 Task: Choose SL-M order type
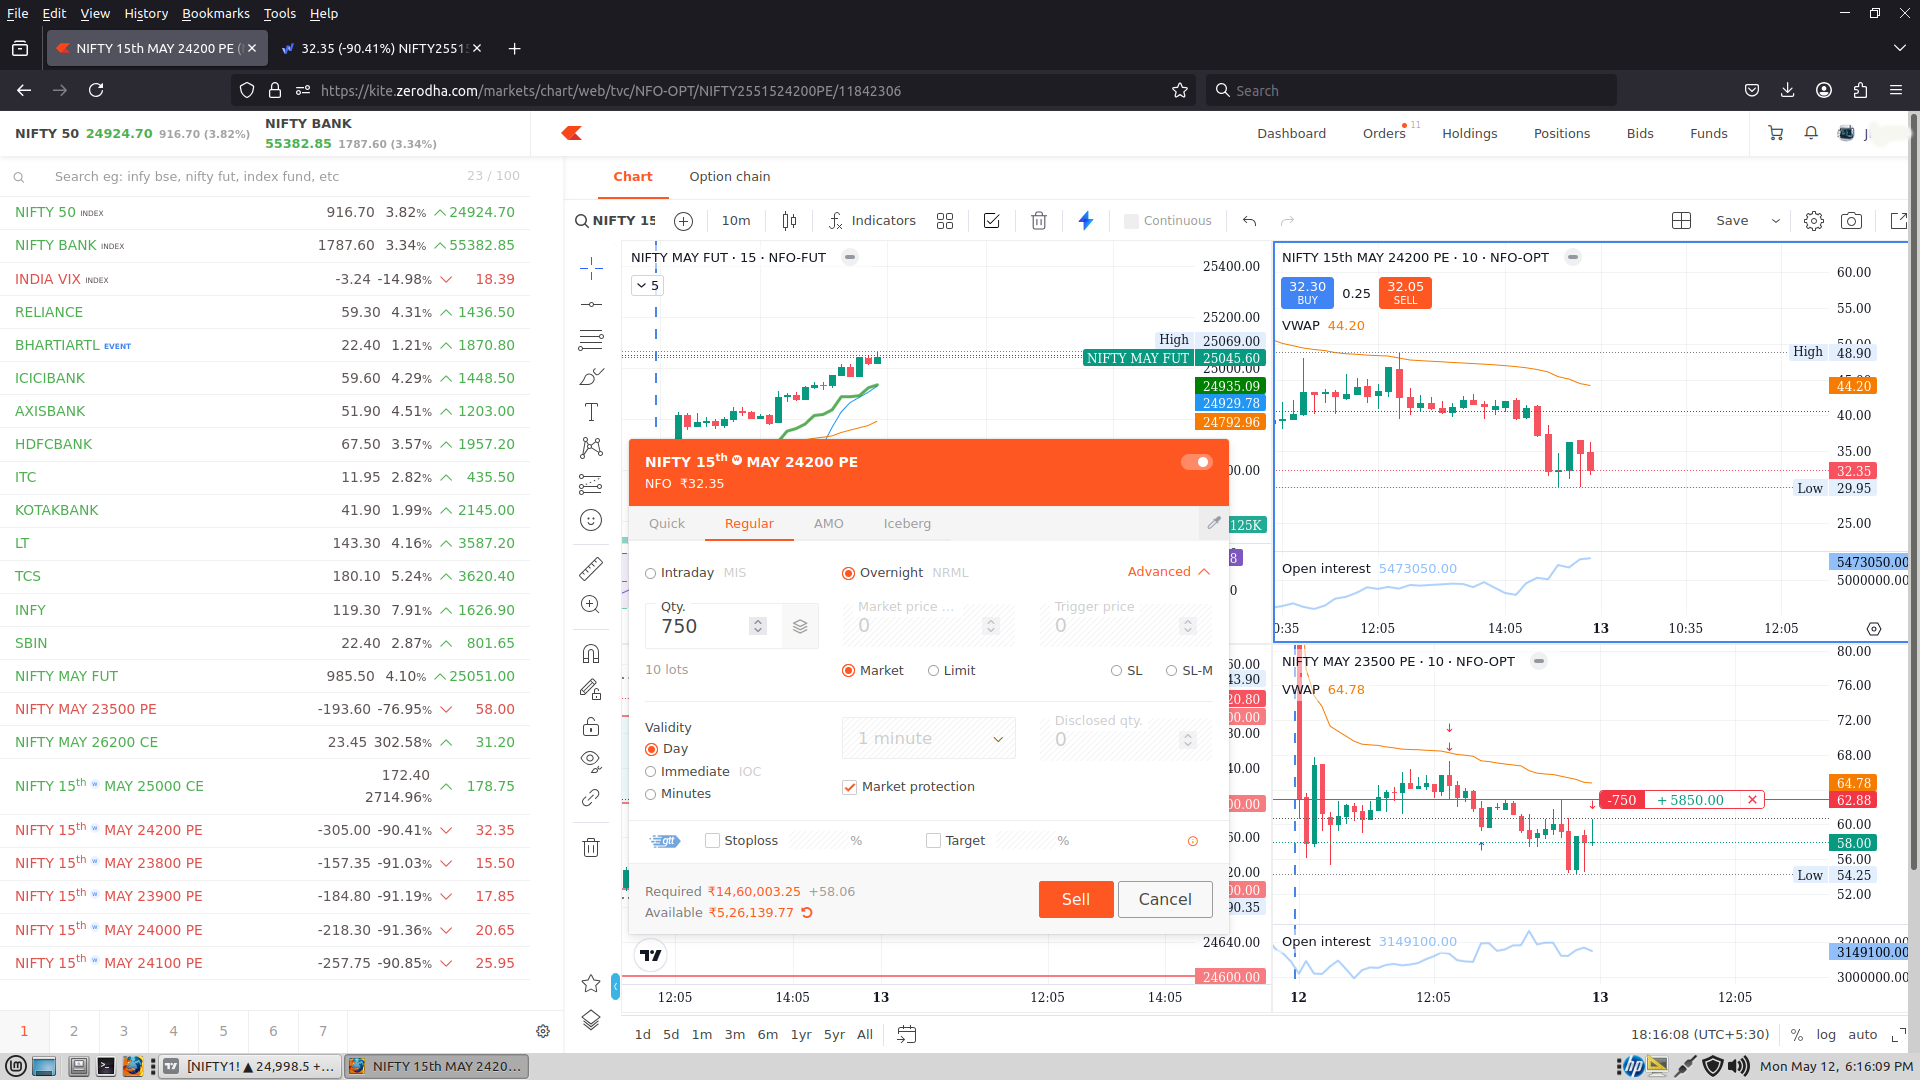point(1189,671)
